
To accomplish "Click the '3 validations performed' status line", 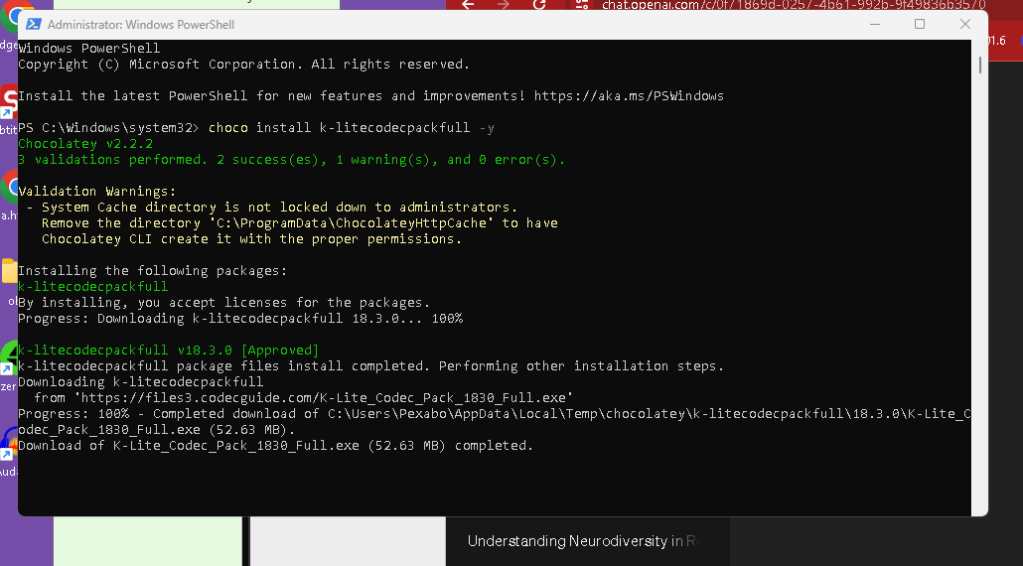I will click(292, 159).
